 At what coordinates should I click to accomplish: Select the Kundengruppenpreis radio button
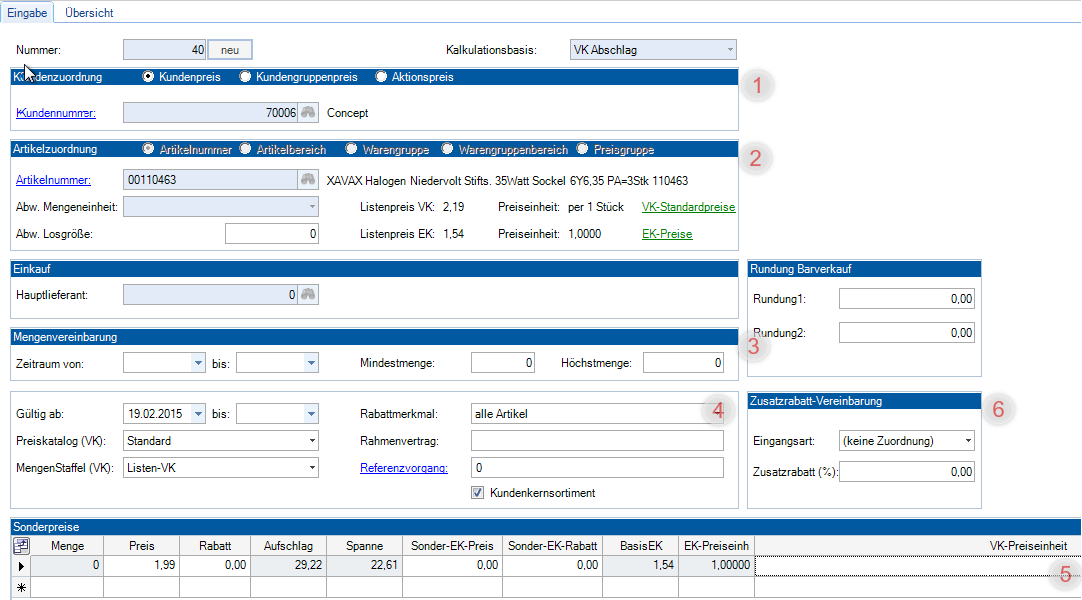[x=245, y=77]
